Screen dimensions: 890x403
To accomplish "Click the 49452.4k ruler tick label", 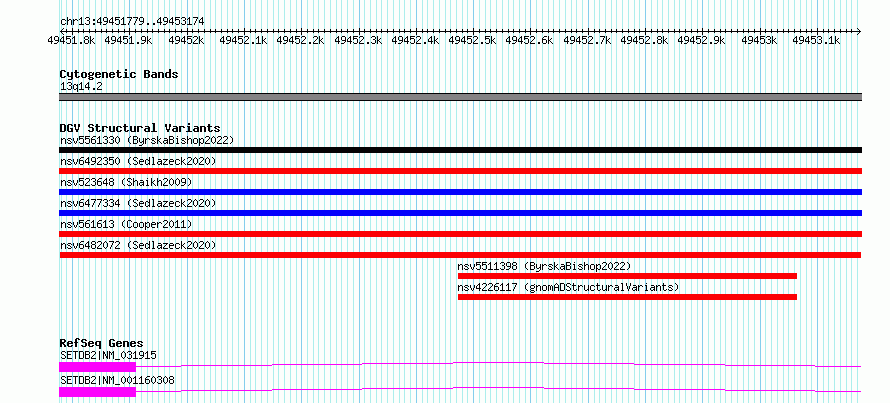I will coord(415,40).
